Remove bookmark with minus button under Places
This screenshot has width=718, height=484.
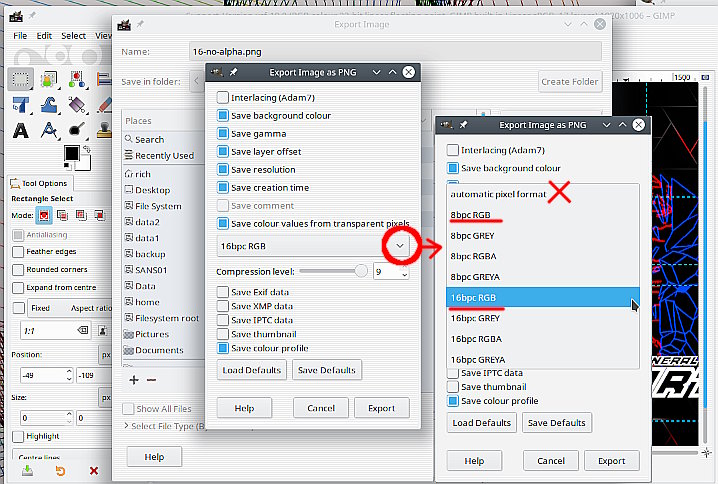pyautogui.click(x=152, y=380)
